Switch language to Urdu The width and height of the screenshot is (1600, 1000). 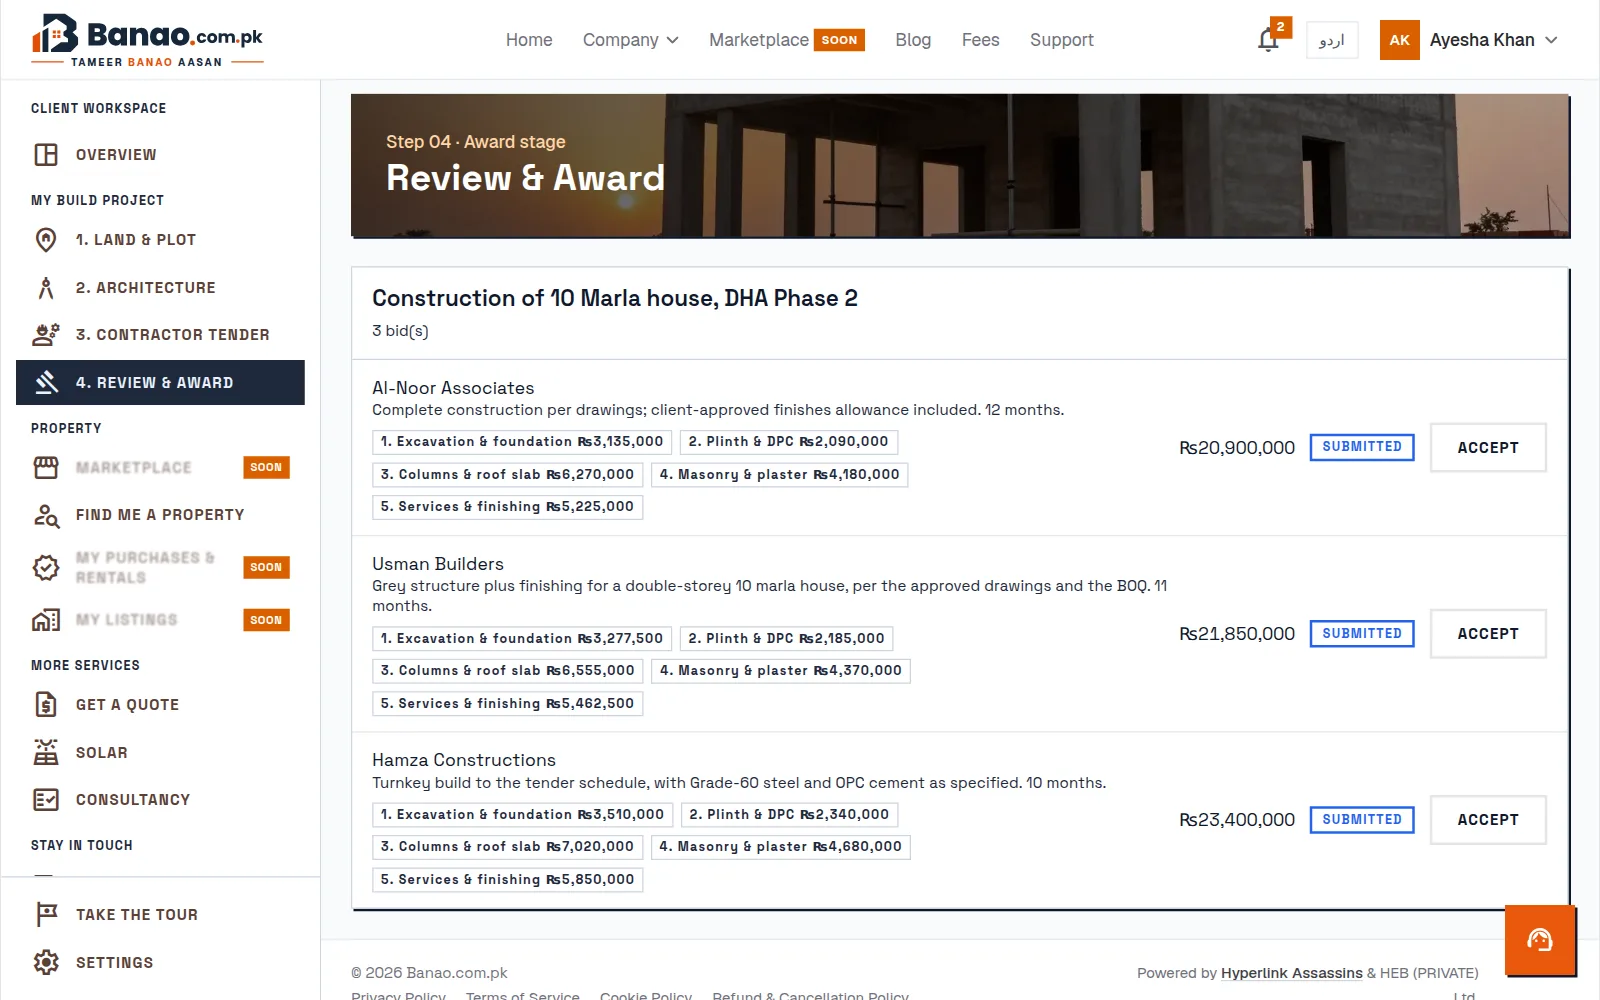pos(1332,40)
